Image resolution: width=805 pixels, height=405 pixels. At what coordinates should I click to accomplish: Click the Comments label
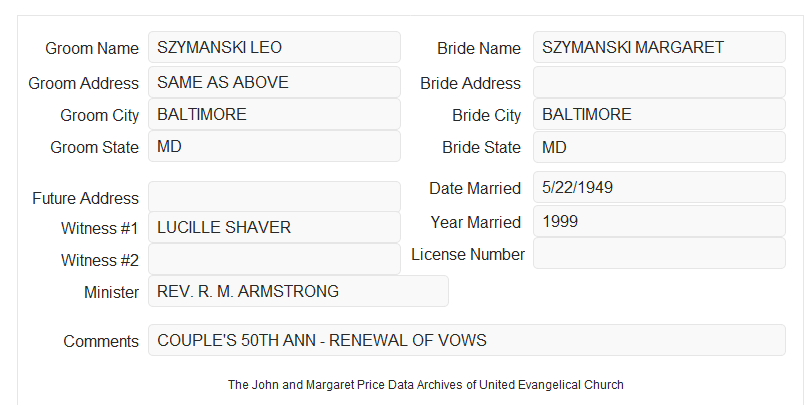point(101,341)
